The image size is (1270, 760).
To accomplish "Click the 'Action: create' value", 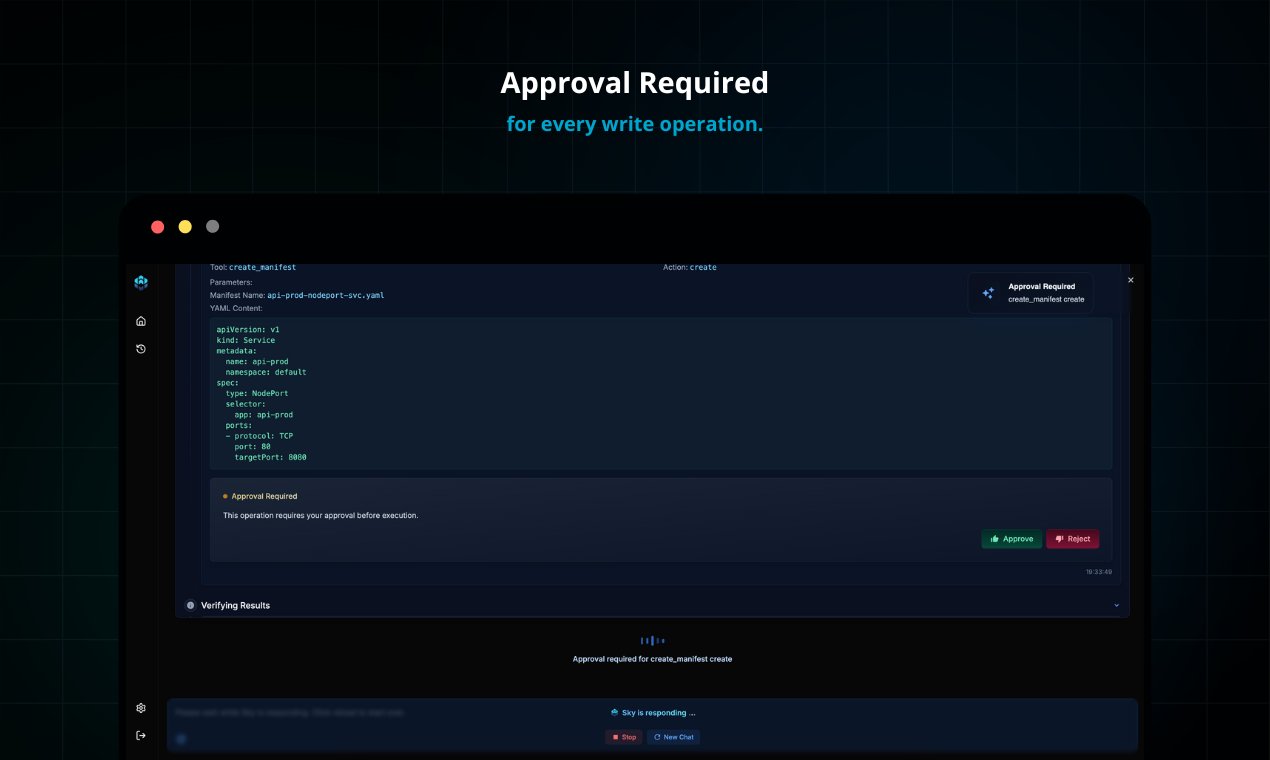I will pos(703,268).
